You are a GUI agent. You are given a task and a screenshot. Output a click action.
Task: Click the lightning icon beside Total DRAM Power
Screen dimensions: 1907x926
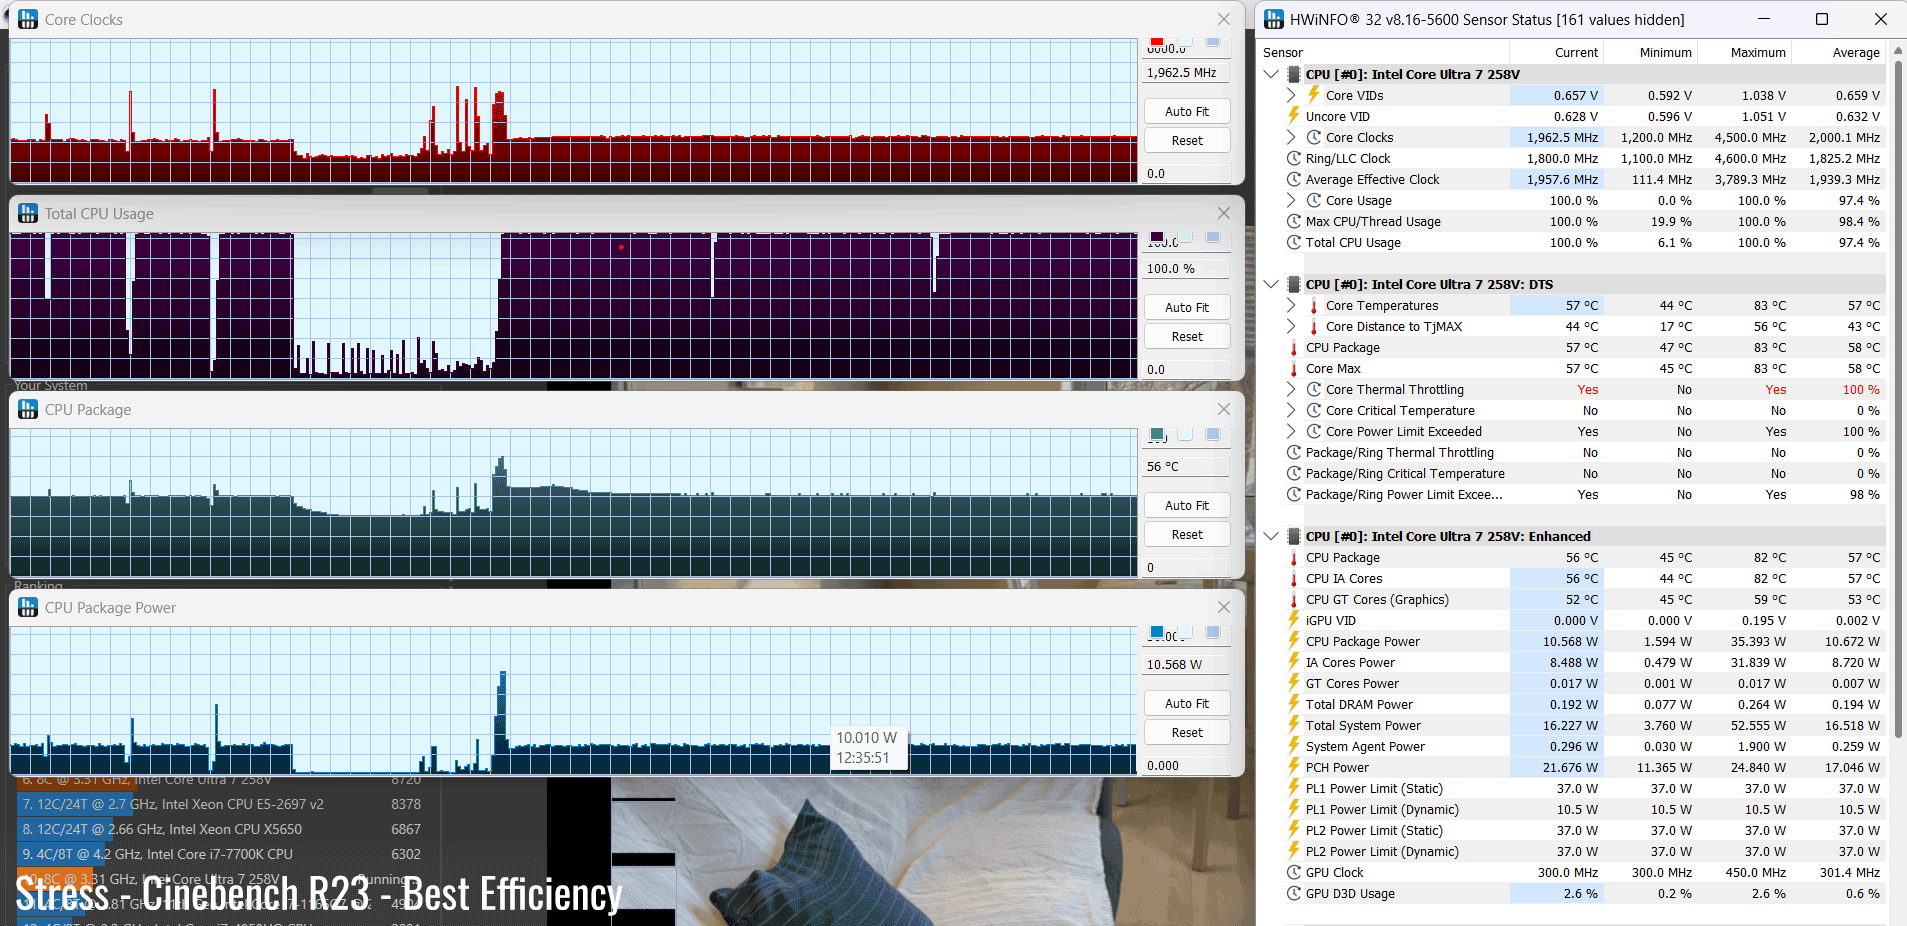point(1294,704)
